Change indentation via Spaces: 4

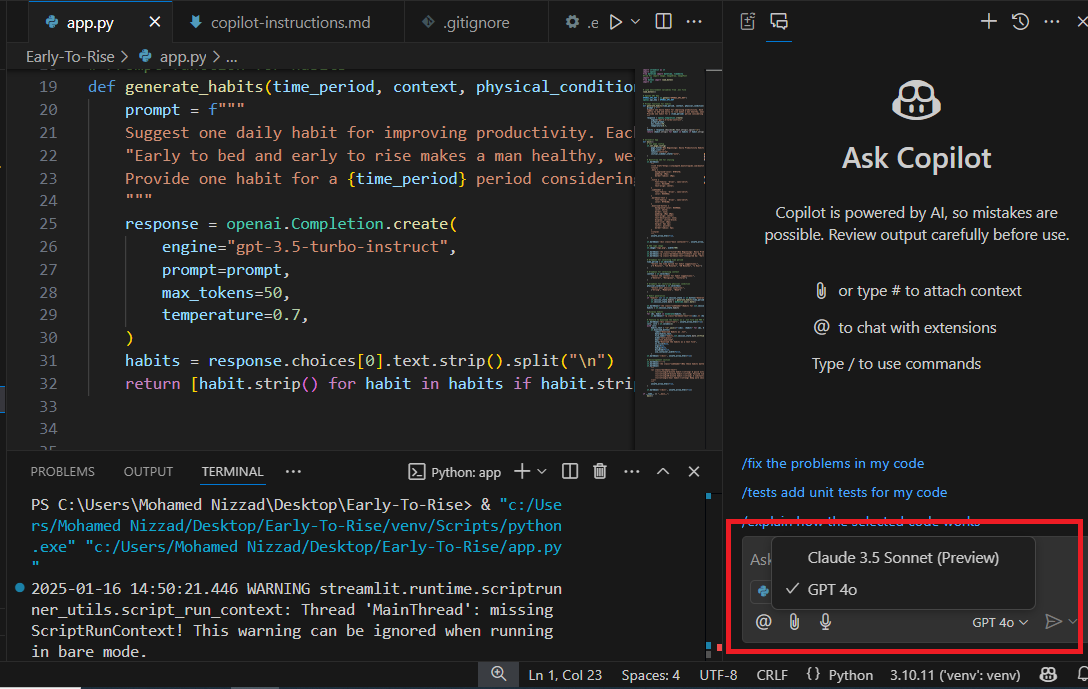point(650,675)
